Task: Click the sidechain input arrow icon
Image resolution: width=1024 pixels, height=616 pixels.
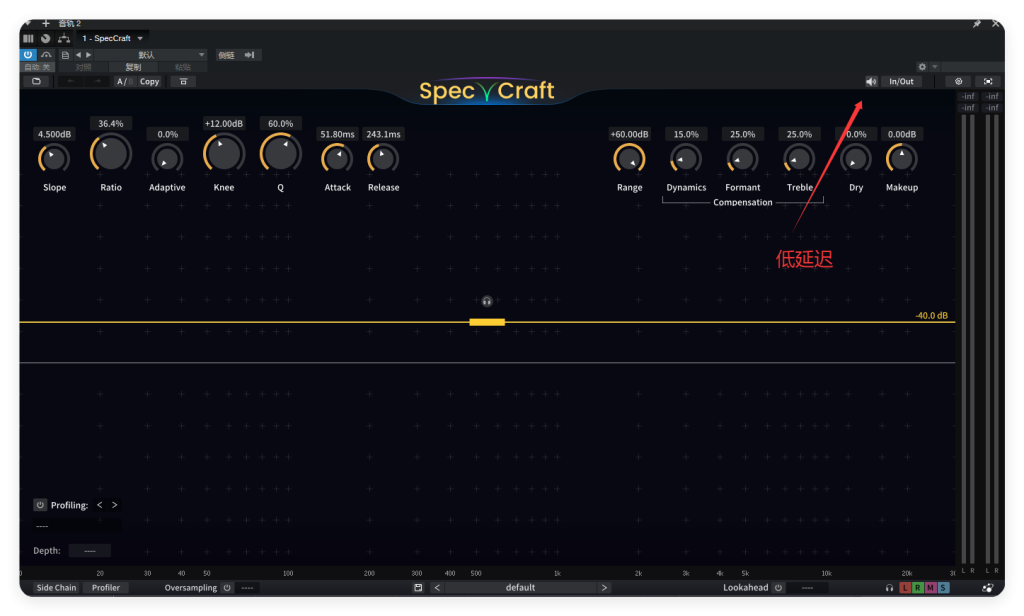Action: pyautogui.click(x=249, y=55)
